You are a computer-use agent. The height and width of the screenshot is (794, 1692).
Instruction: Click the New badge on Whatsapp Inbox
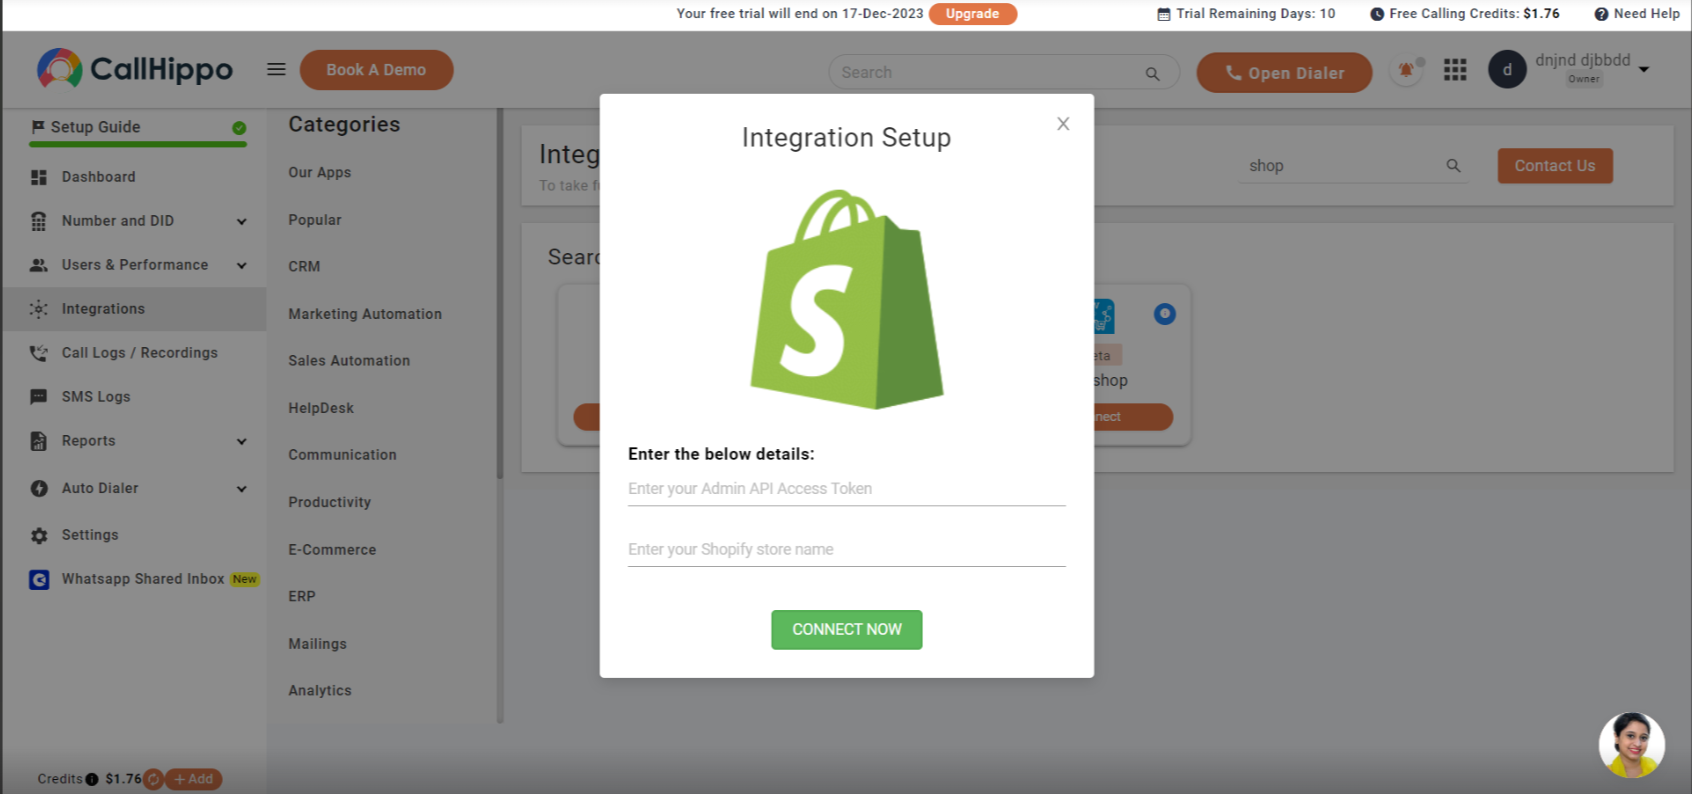pos(245,579)
